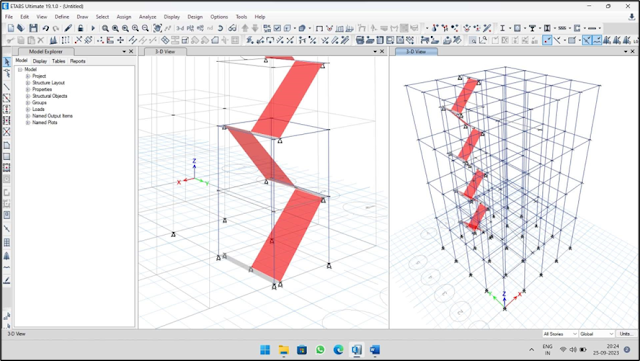This screenshot has height=361, width=640.
Task: Expand the Properties tree node
Action: [28, 89]
